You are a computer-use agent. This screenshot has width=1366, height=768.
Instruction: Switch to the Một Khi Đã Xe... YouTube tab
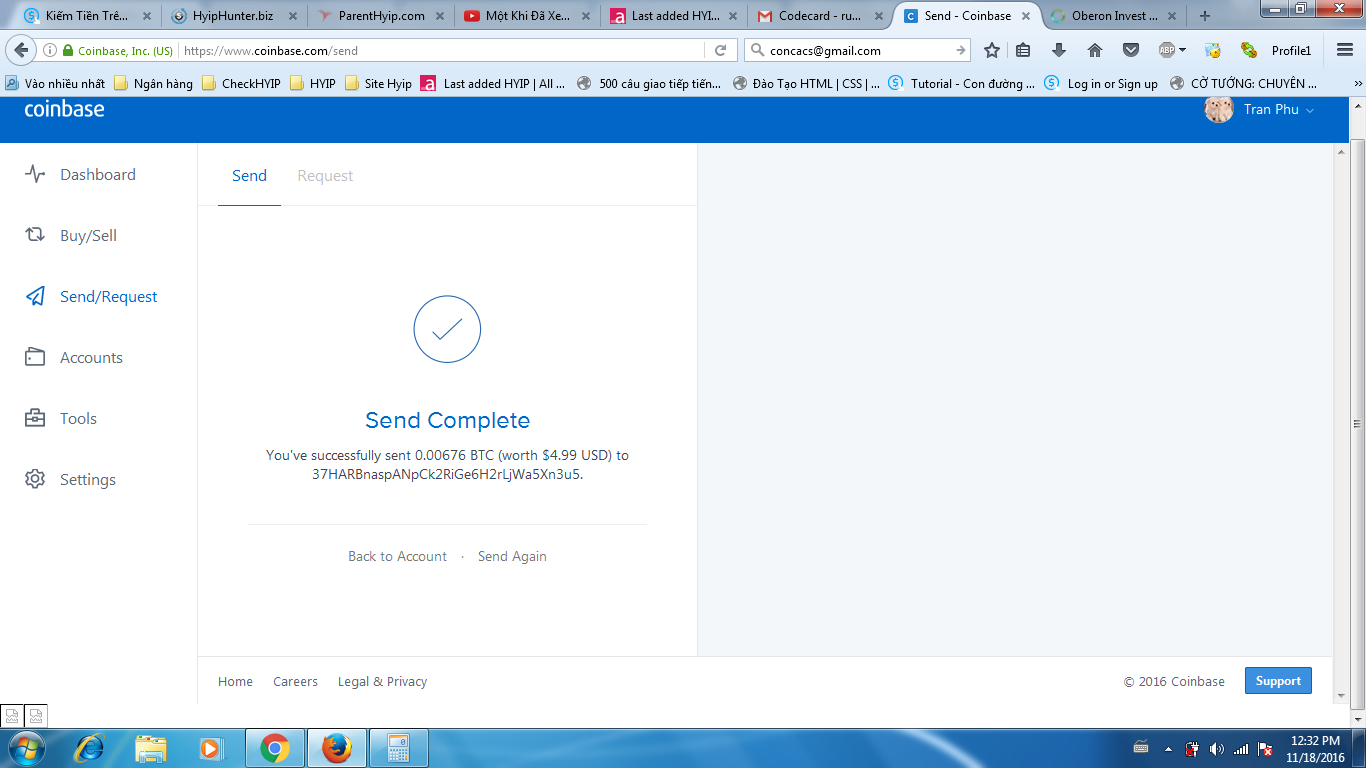527,16
